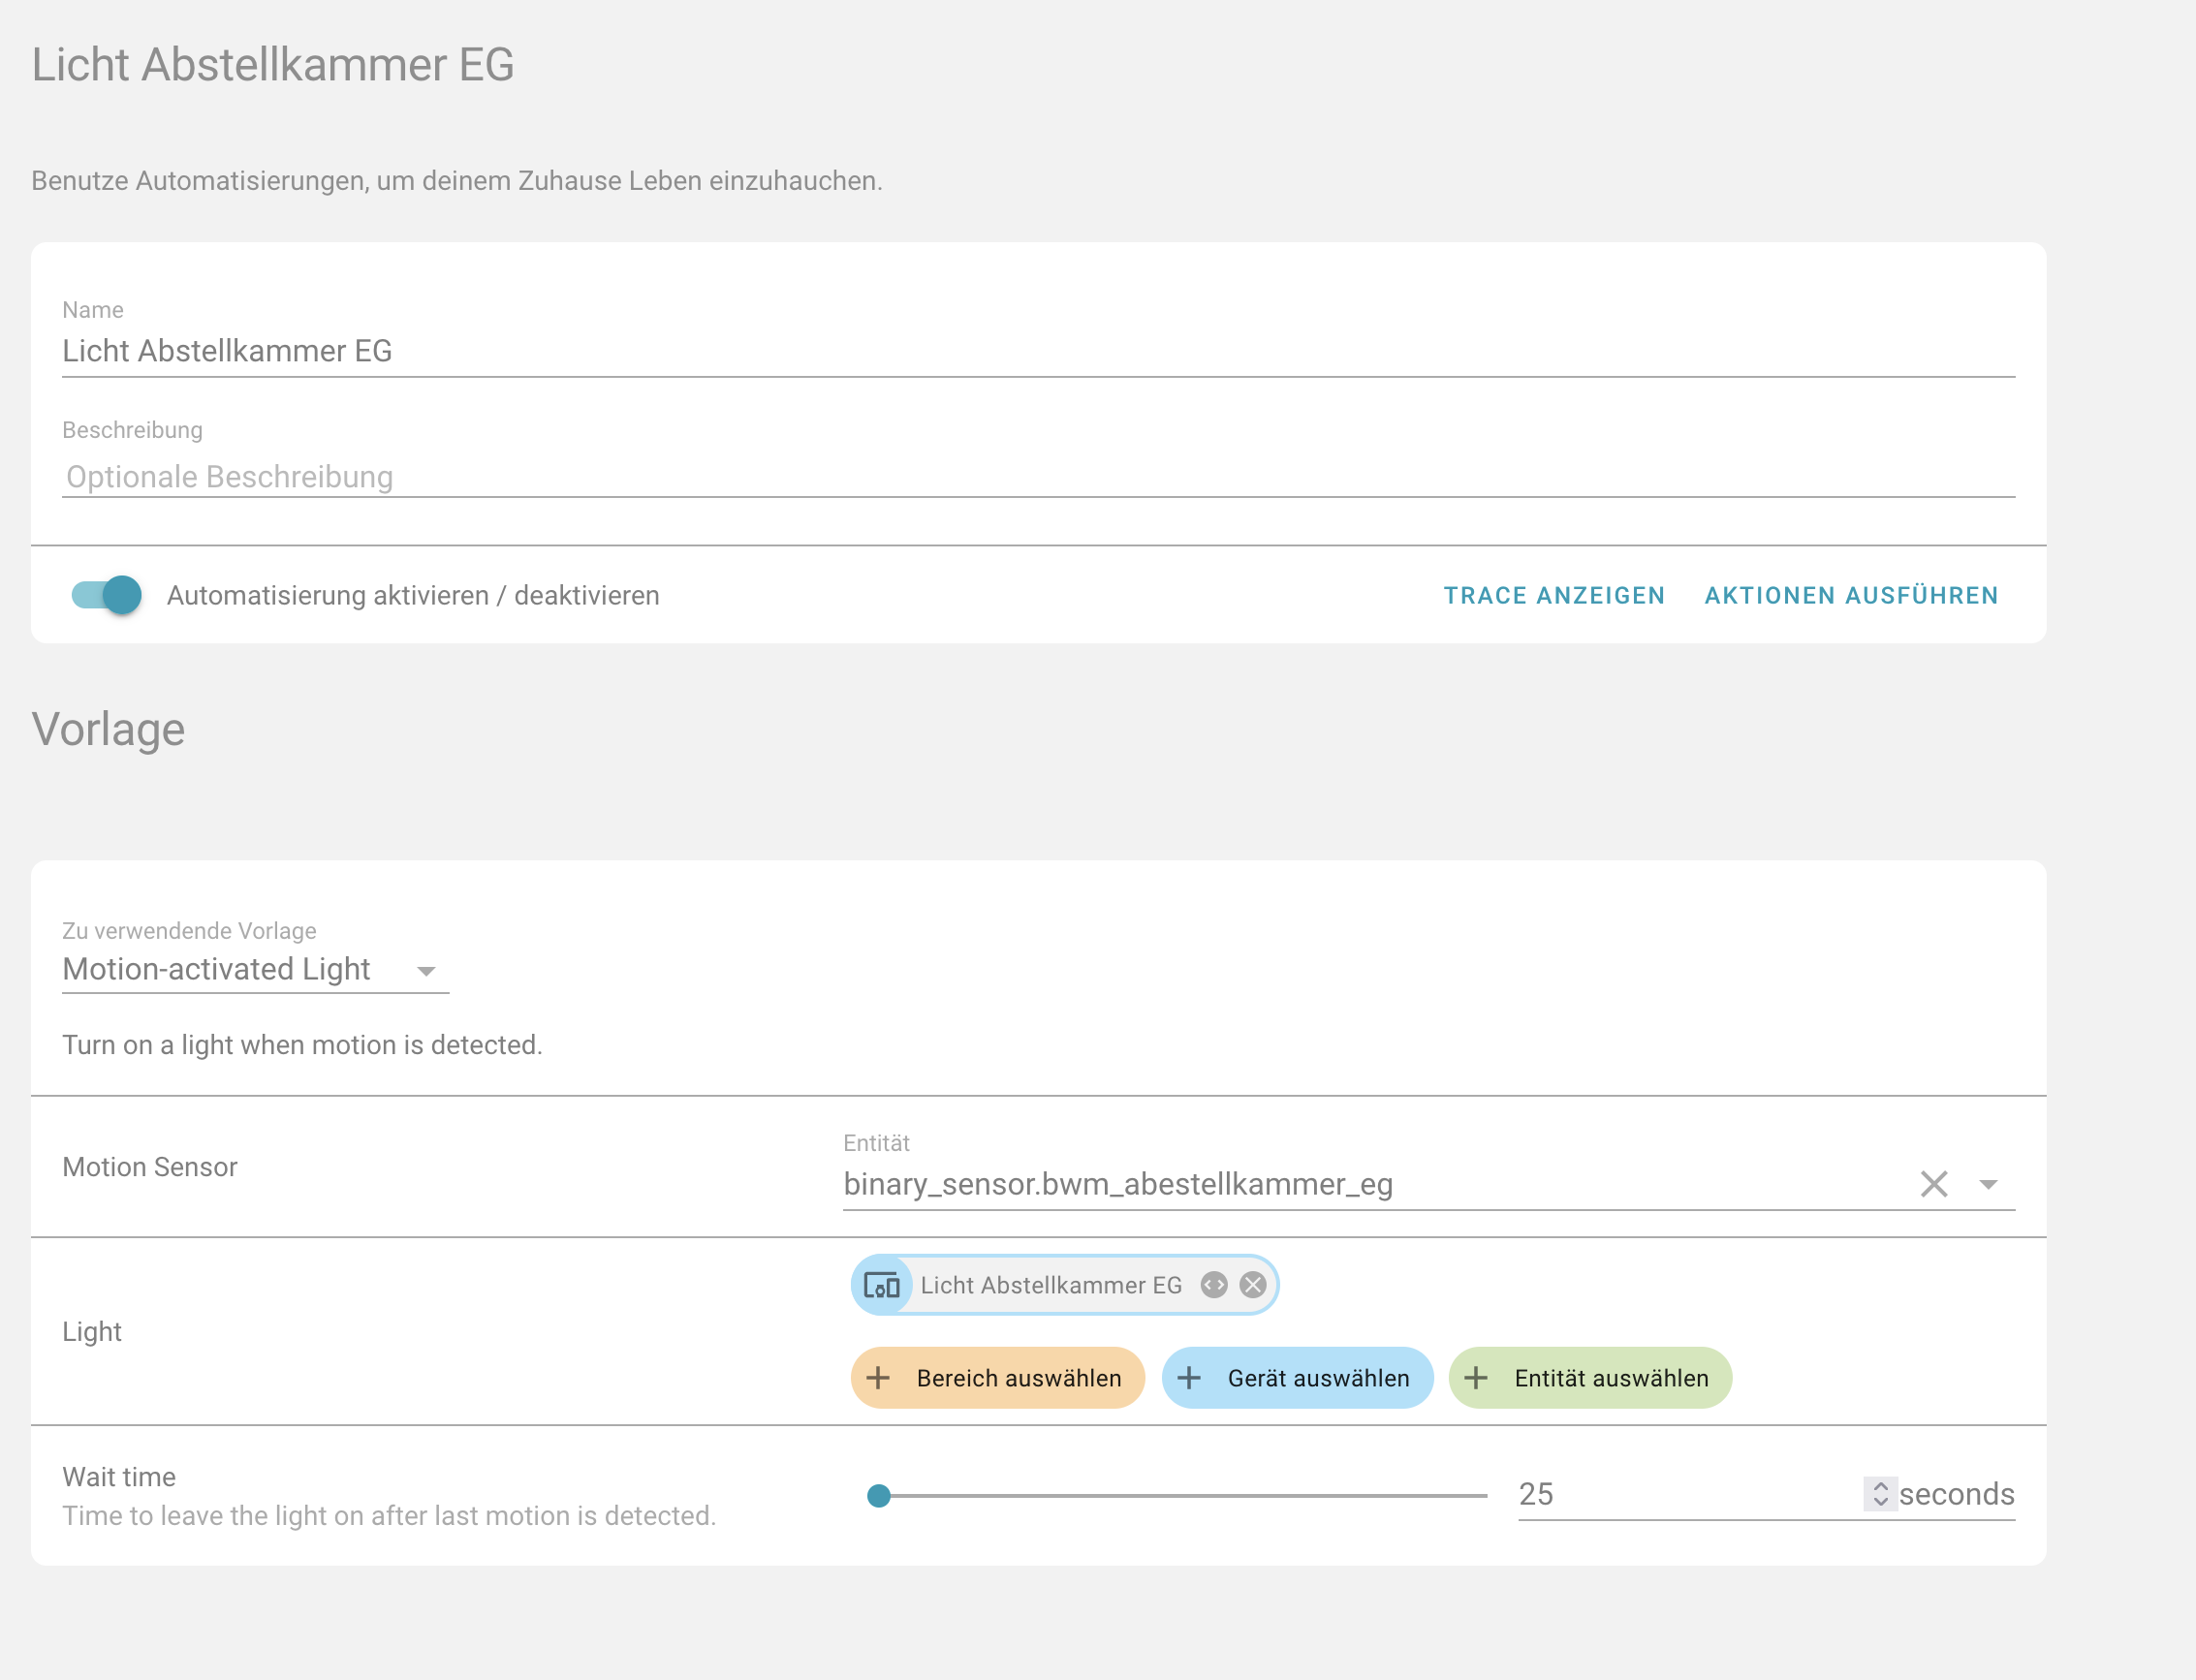This screenshot has width=2196, height=1680.
Task: Click the device icon on the light chip
Action: [881, 1285]
